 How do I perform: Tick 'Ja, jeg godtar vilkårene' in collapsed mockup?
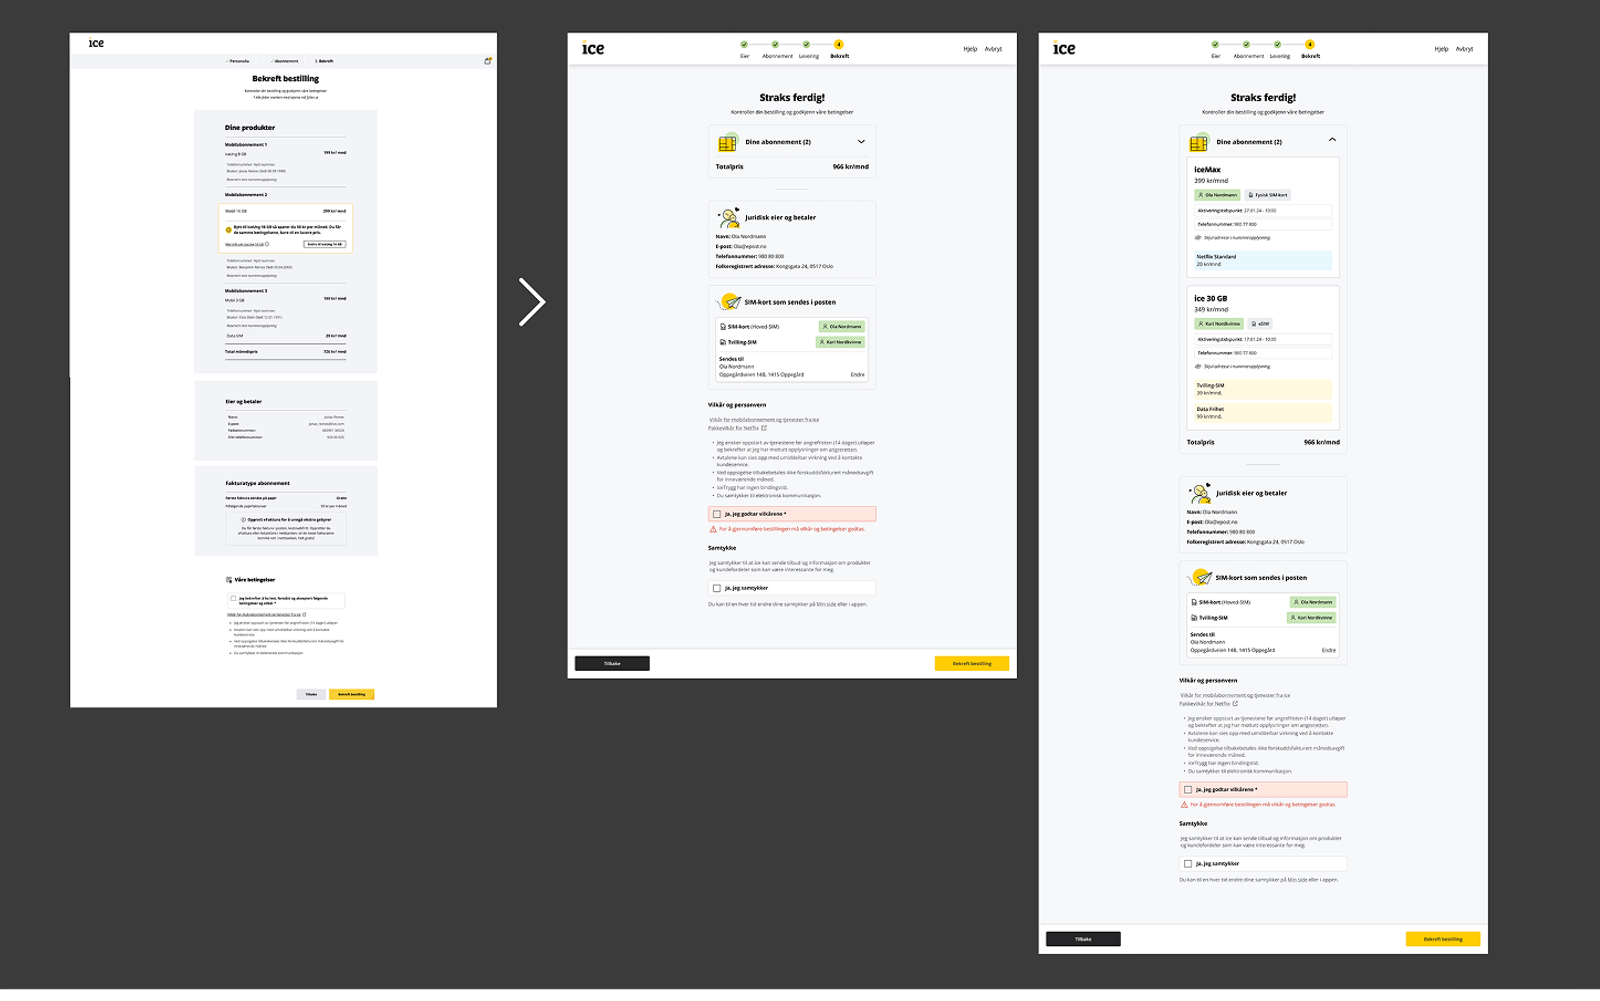[x=717, y=514]
